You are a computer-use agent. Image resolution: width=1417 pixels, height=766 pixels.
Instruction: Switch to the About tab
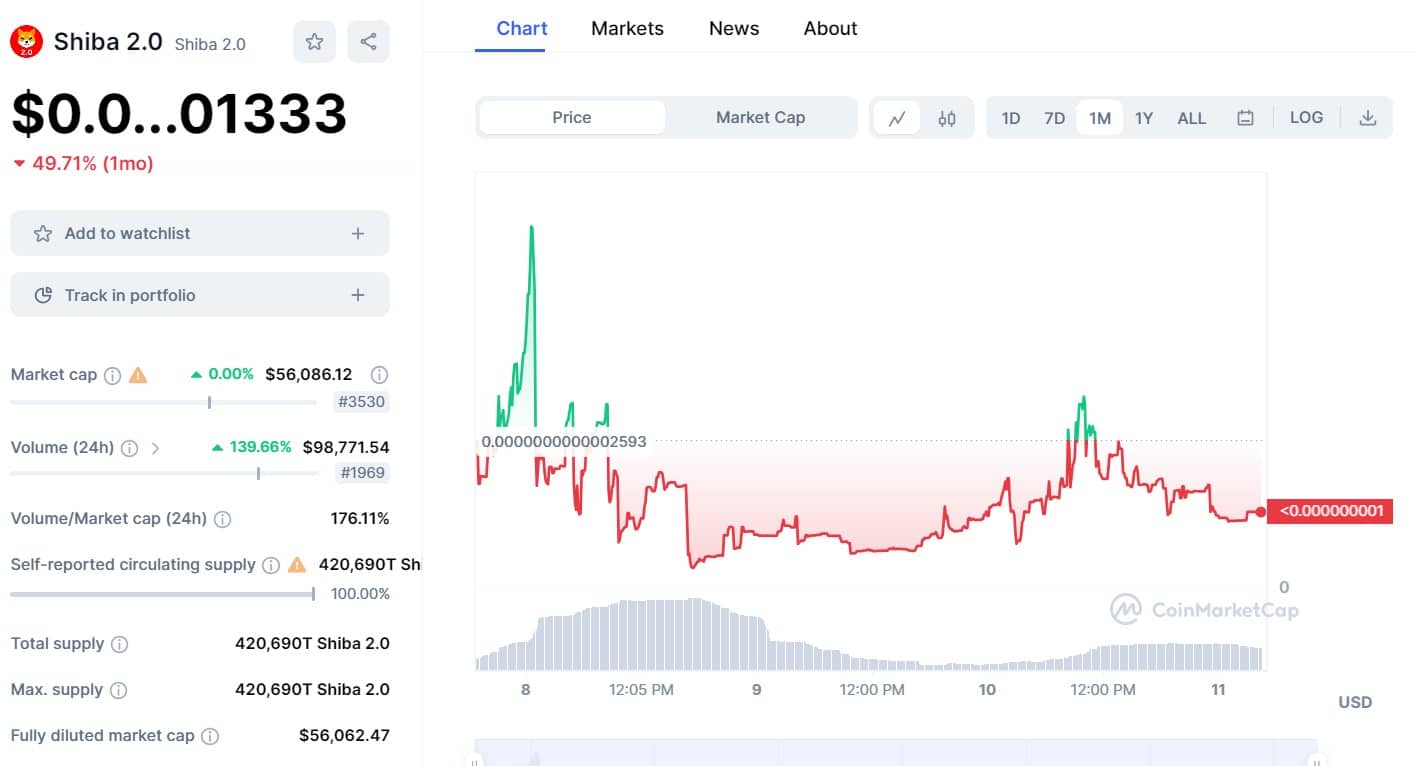[x=831, y=28]
